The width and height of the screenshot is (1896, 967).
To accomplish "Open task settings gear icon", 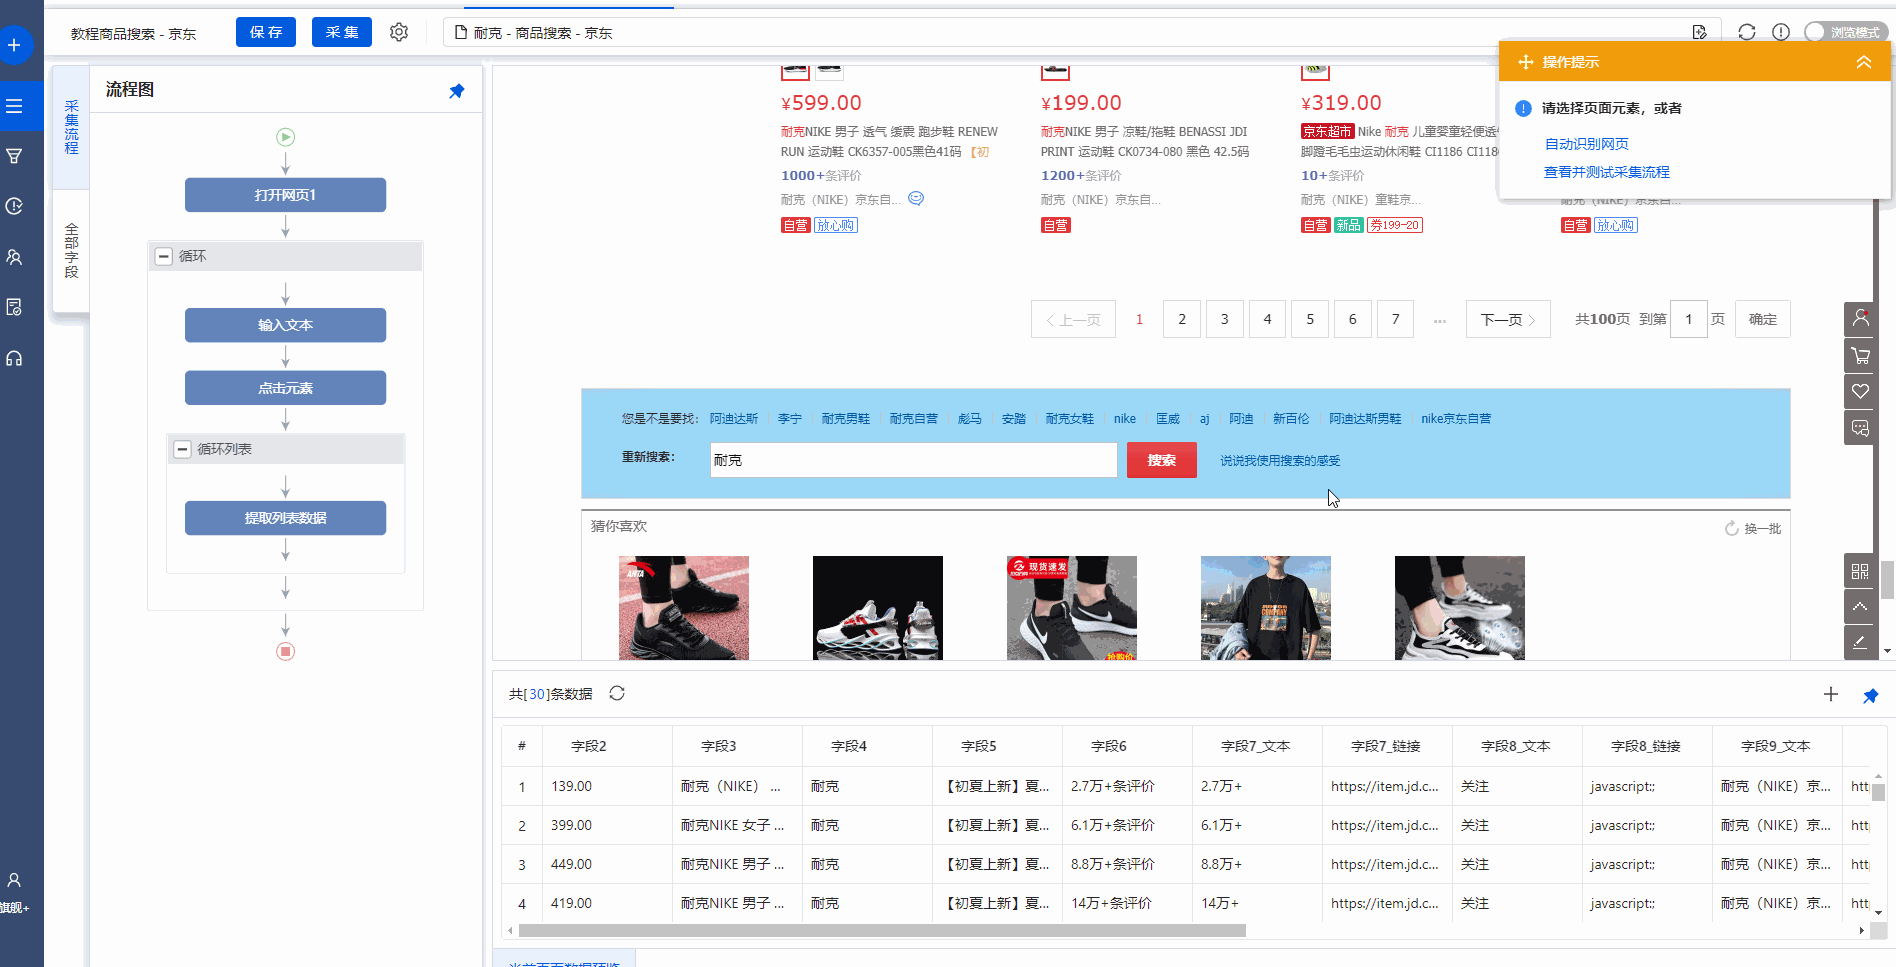I will pos(399,32).
